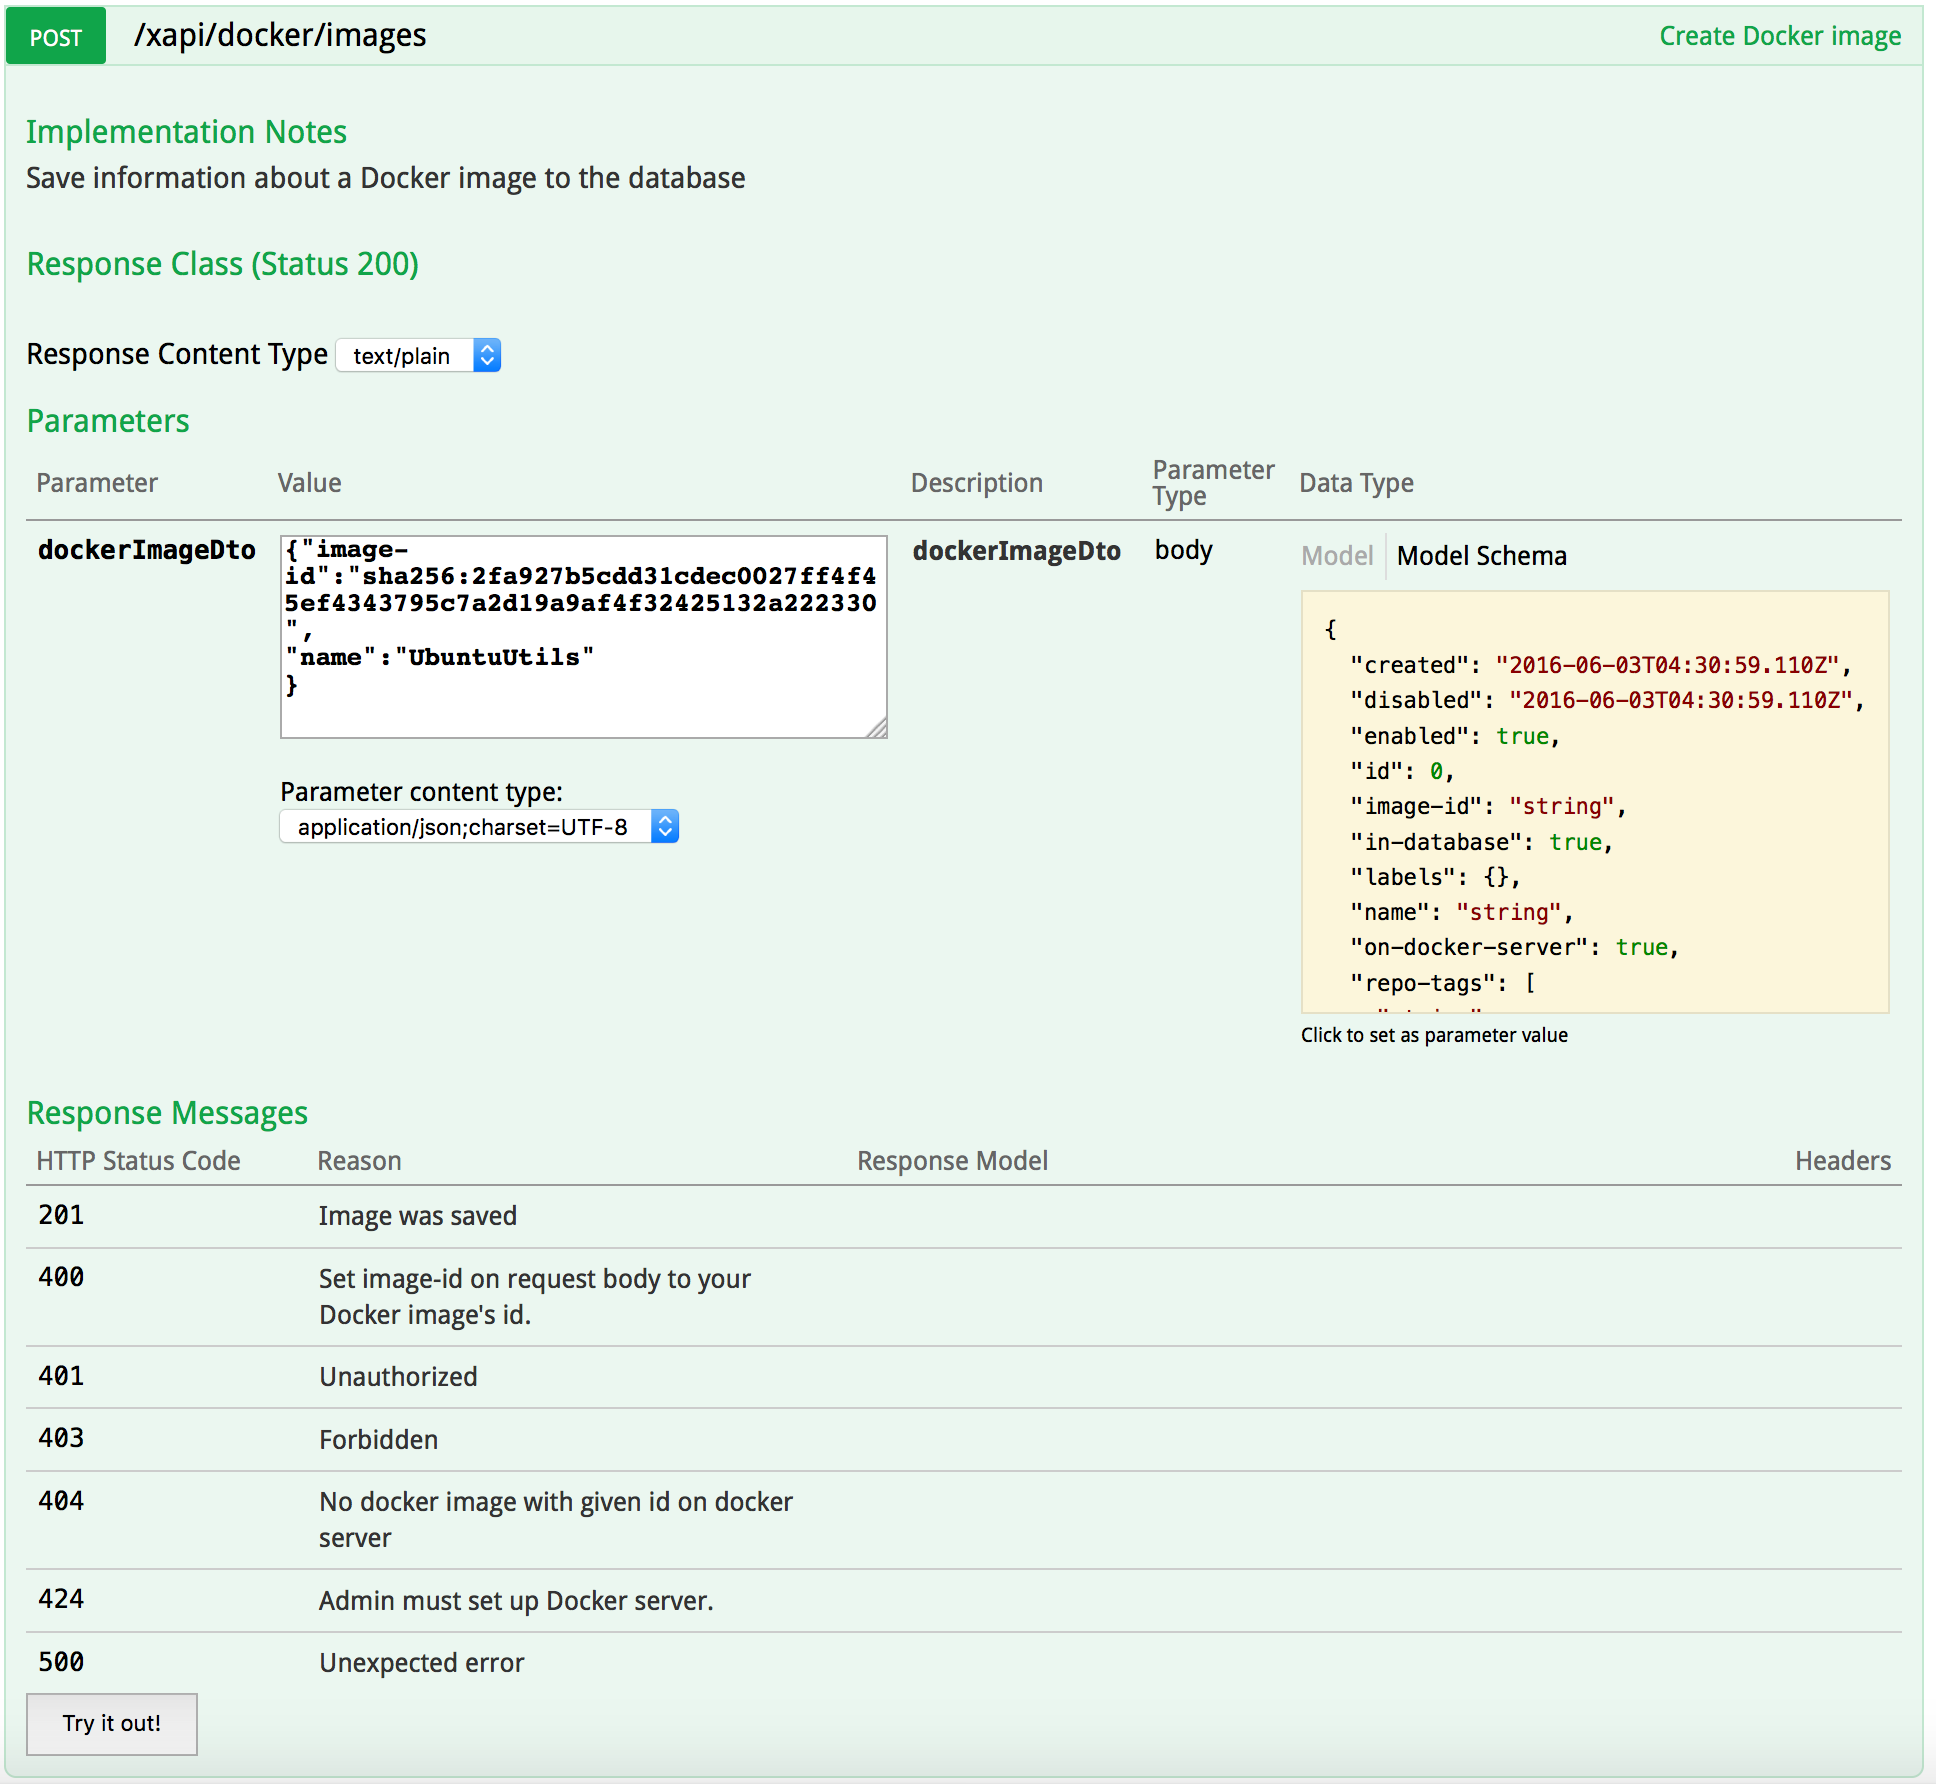Click the Create Docker image summary link

coord(1779,36)
